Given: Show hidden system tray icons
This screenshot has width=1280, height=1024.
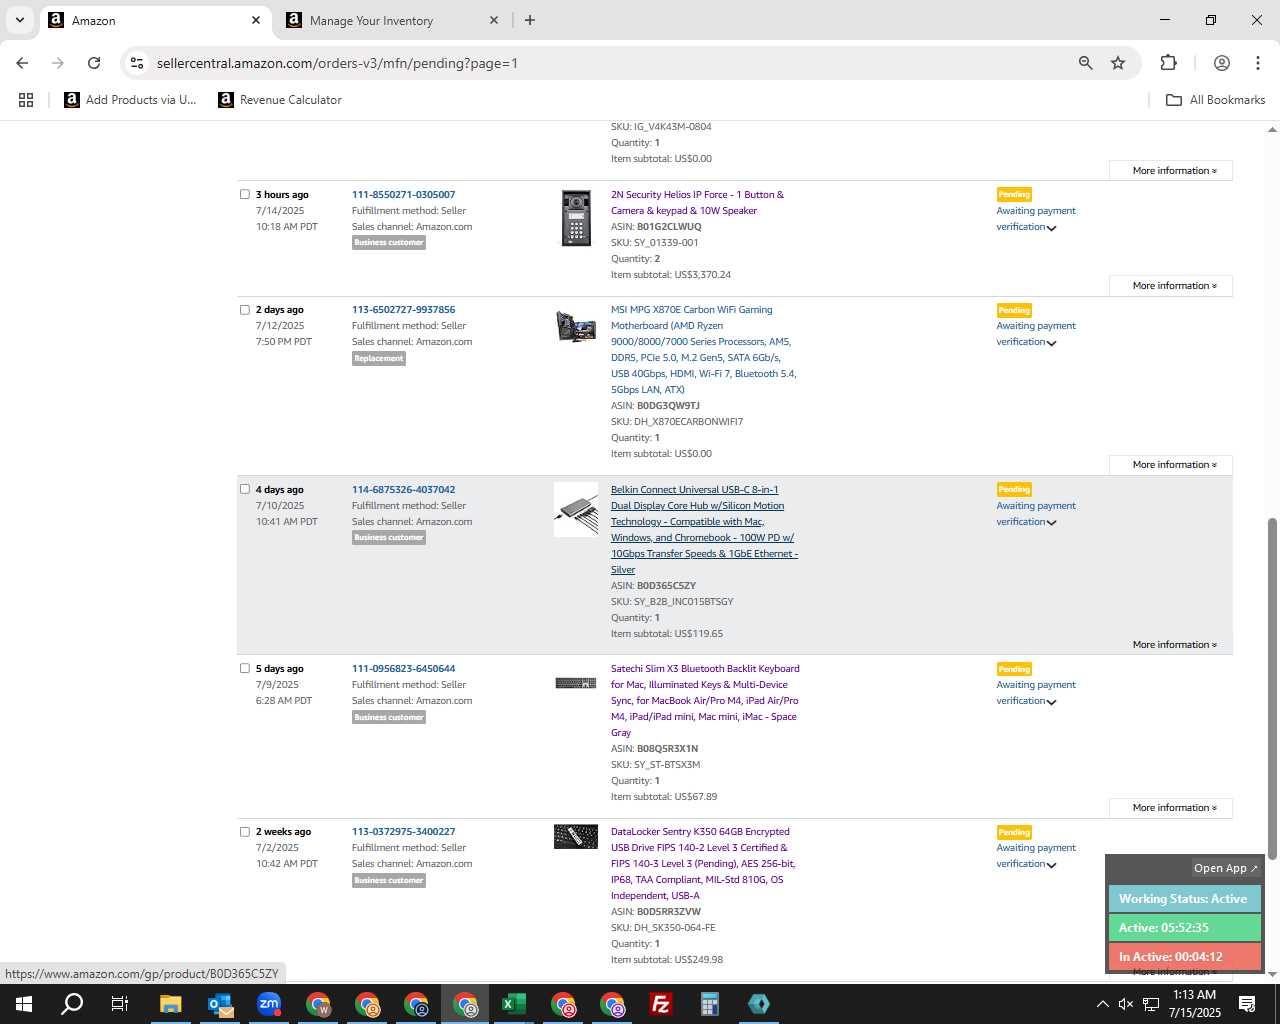Looking at the screenshot, I should point(1102,1004).
